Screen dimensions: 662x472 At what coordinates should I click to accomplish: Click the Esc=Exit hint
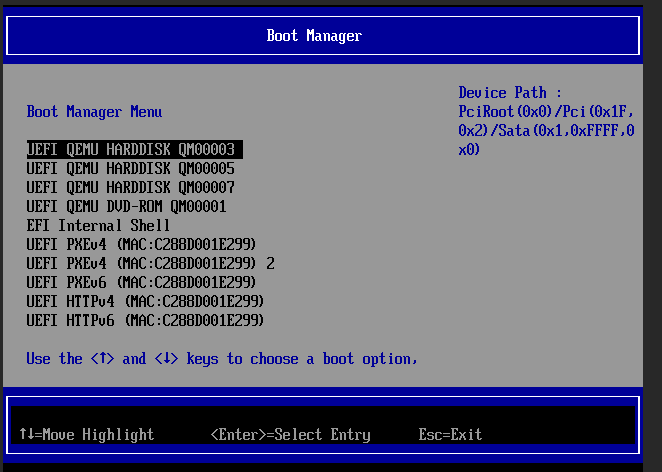(450, 434)
